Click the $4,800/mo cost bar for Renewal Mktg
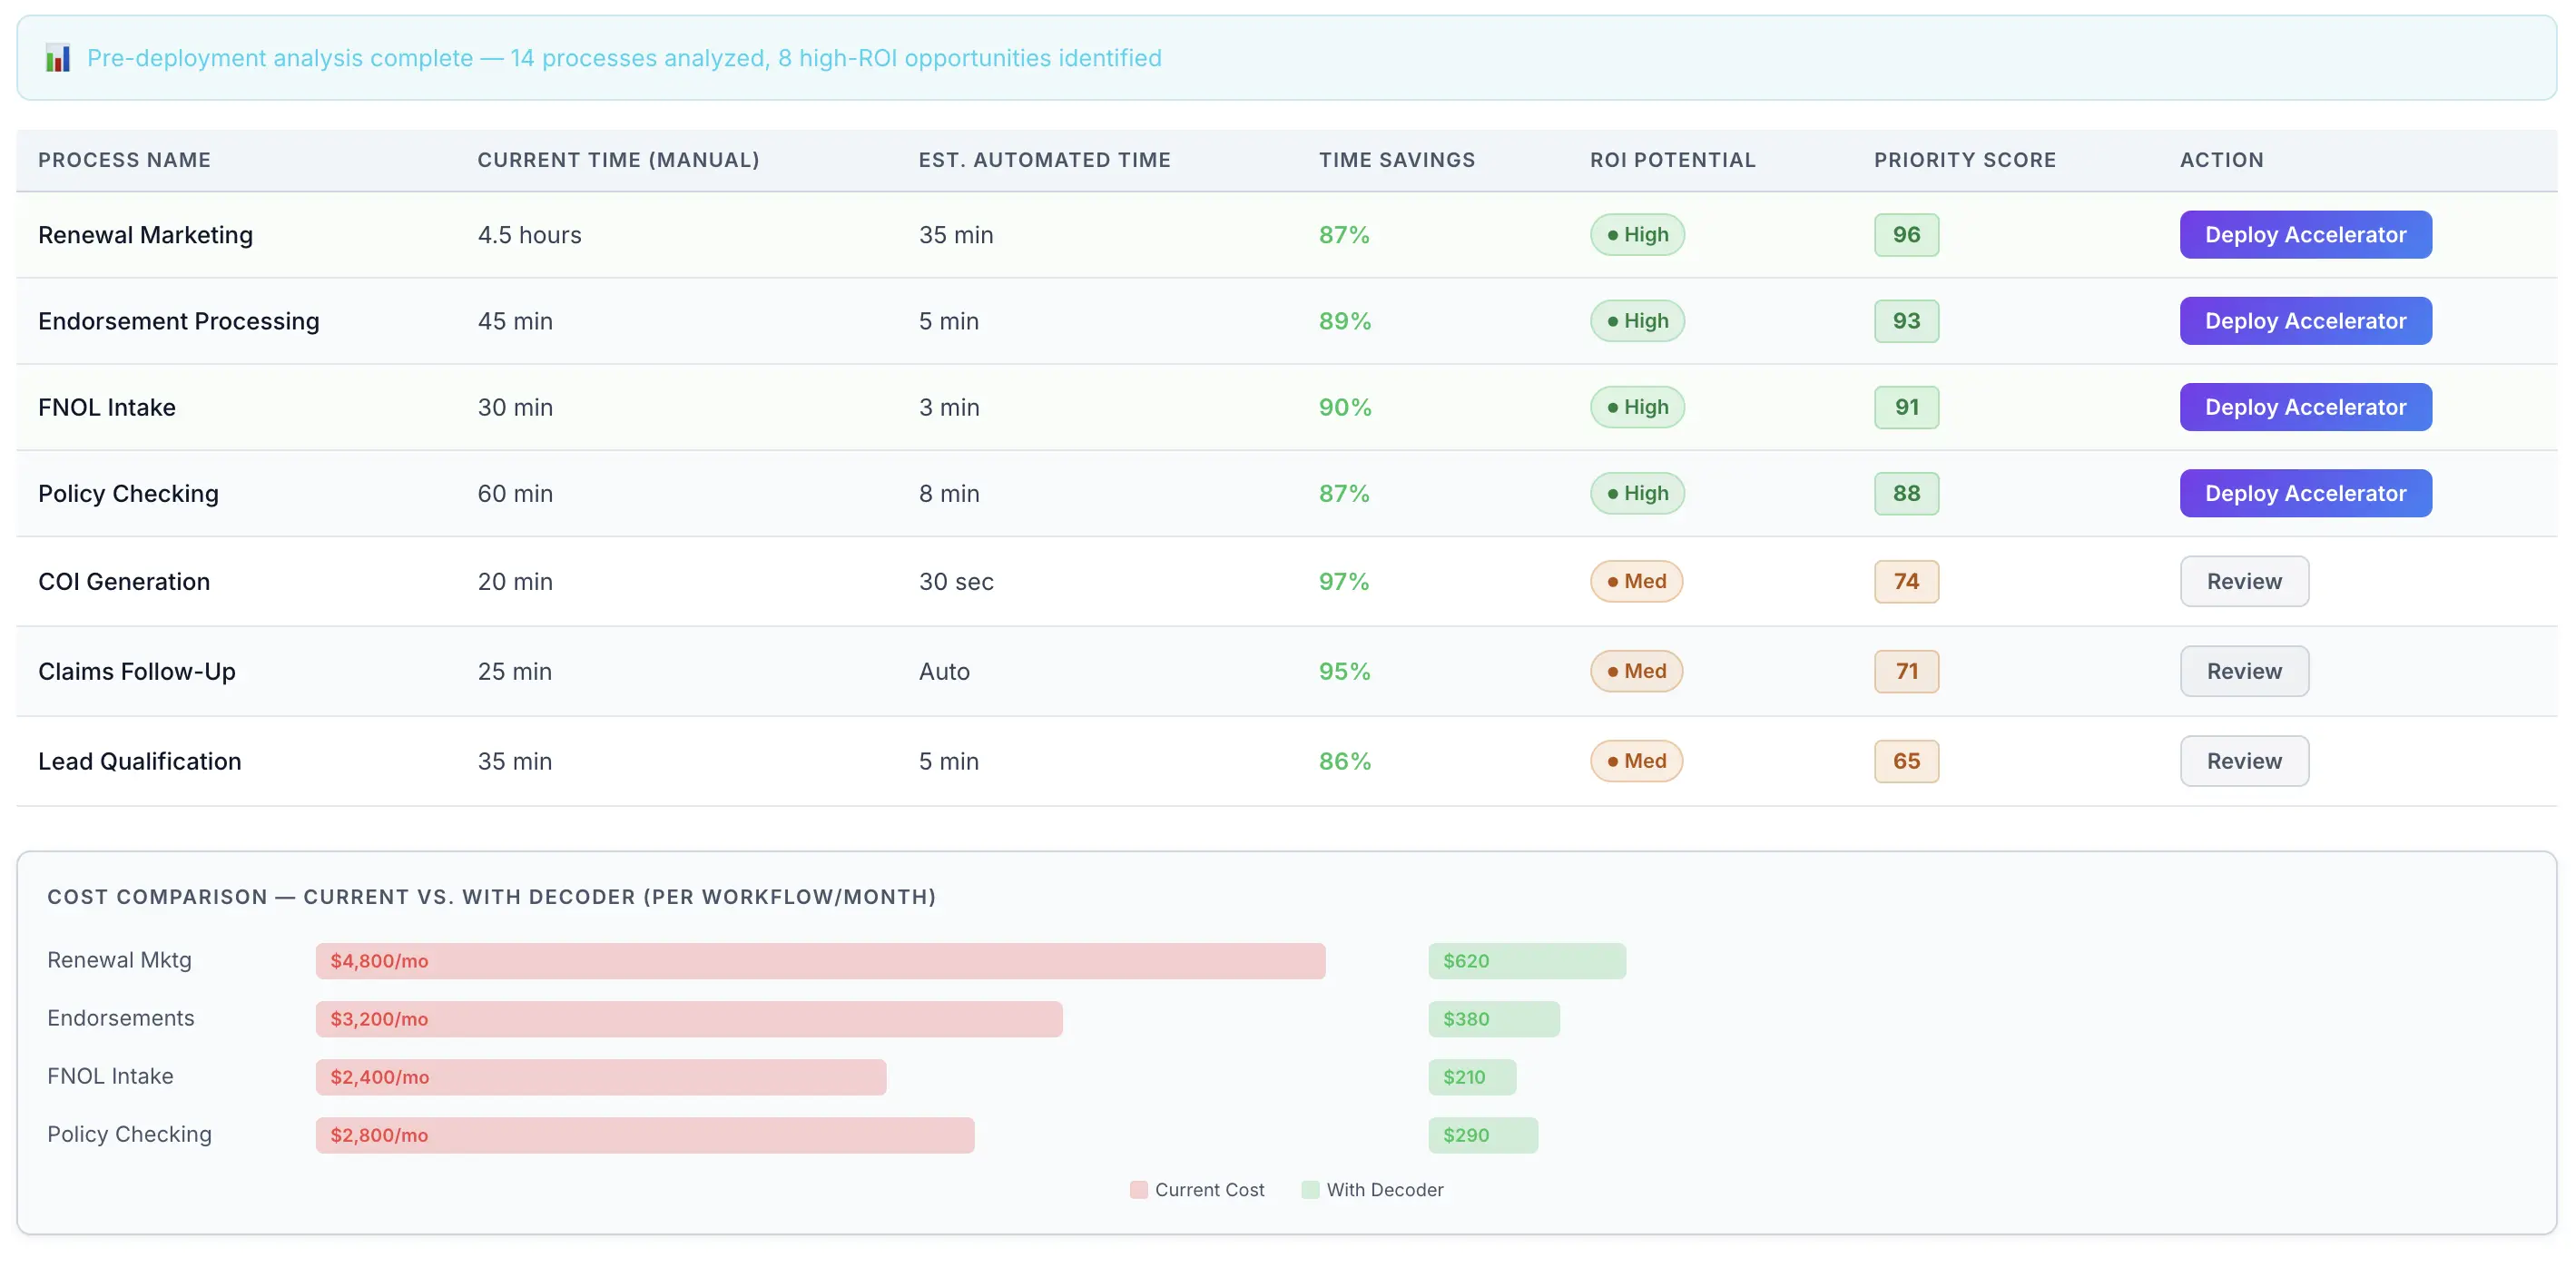Screen dimensions: 2576x1287 [x=822, y=961]
